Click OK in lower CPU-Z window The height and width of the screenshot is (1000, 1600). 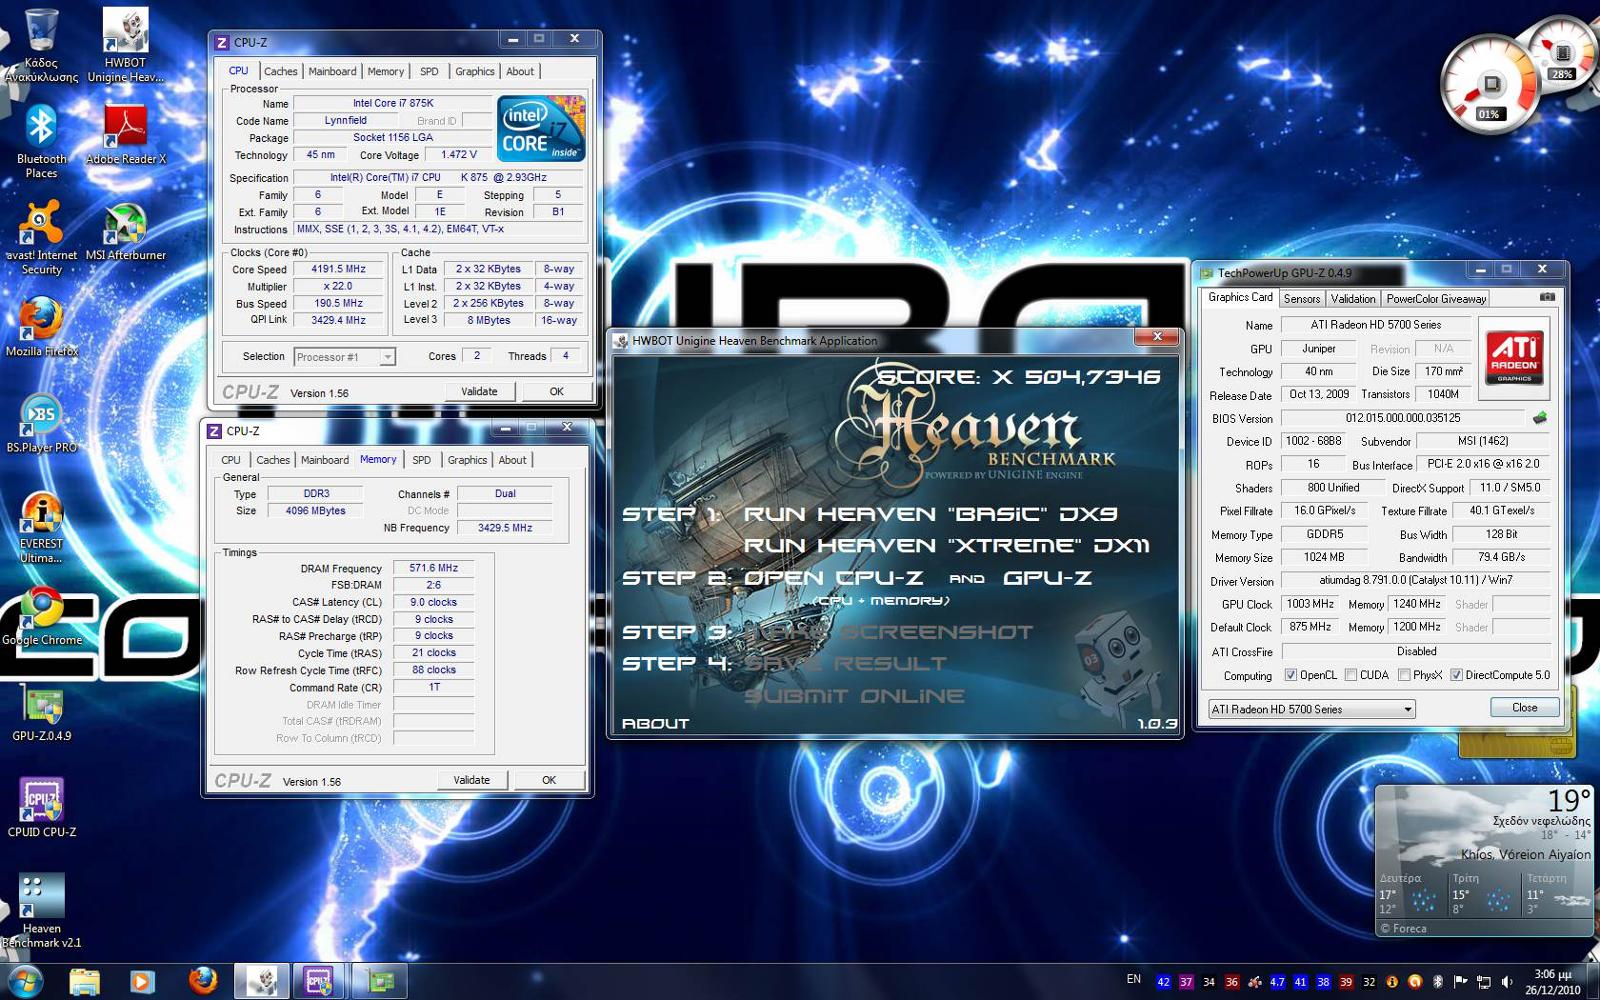tap(548, 780)
